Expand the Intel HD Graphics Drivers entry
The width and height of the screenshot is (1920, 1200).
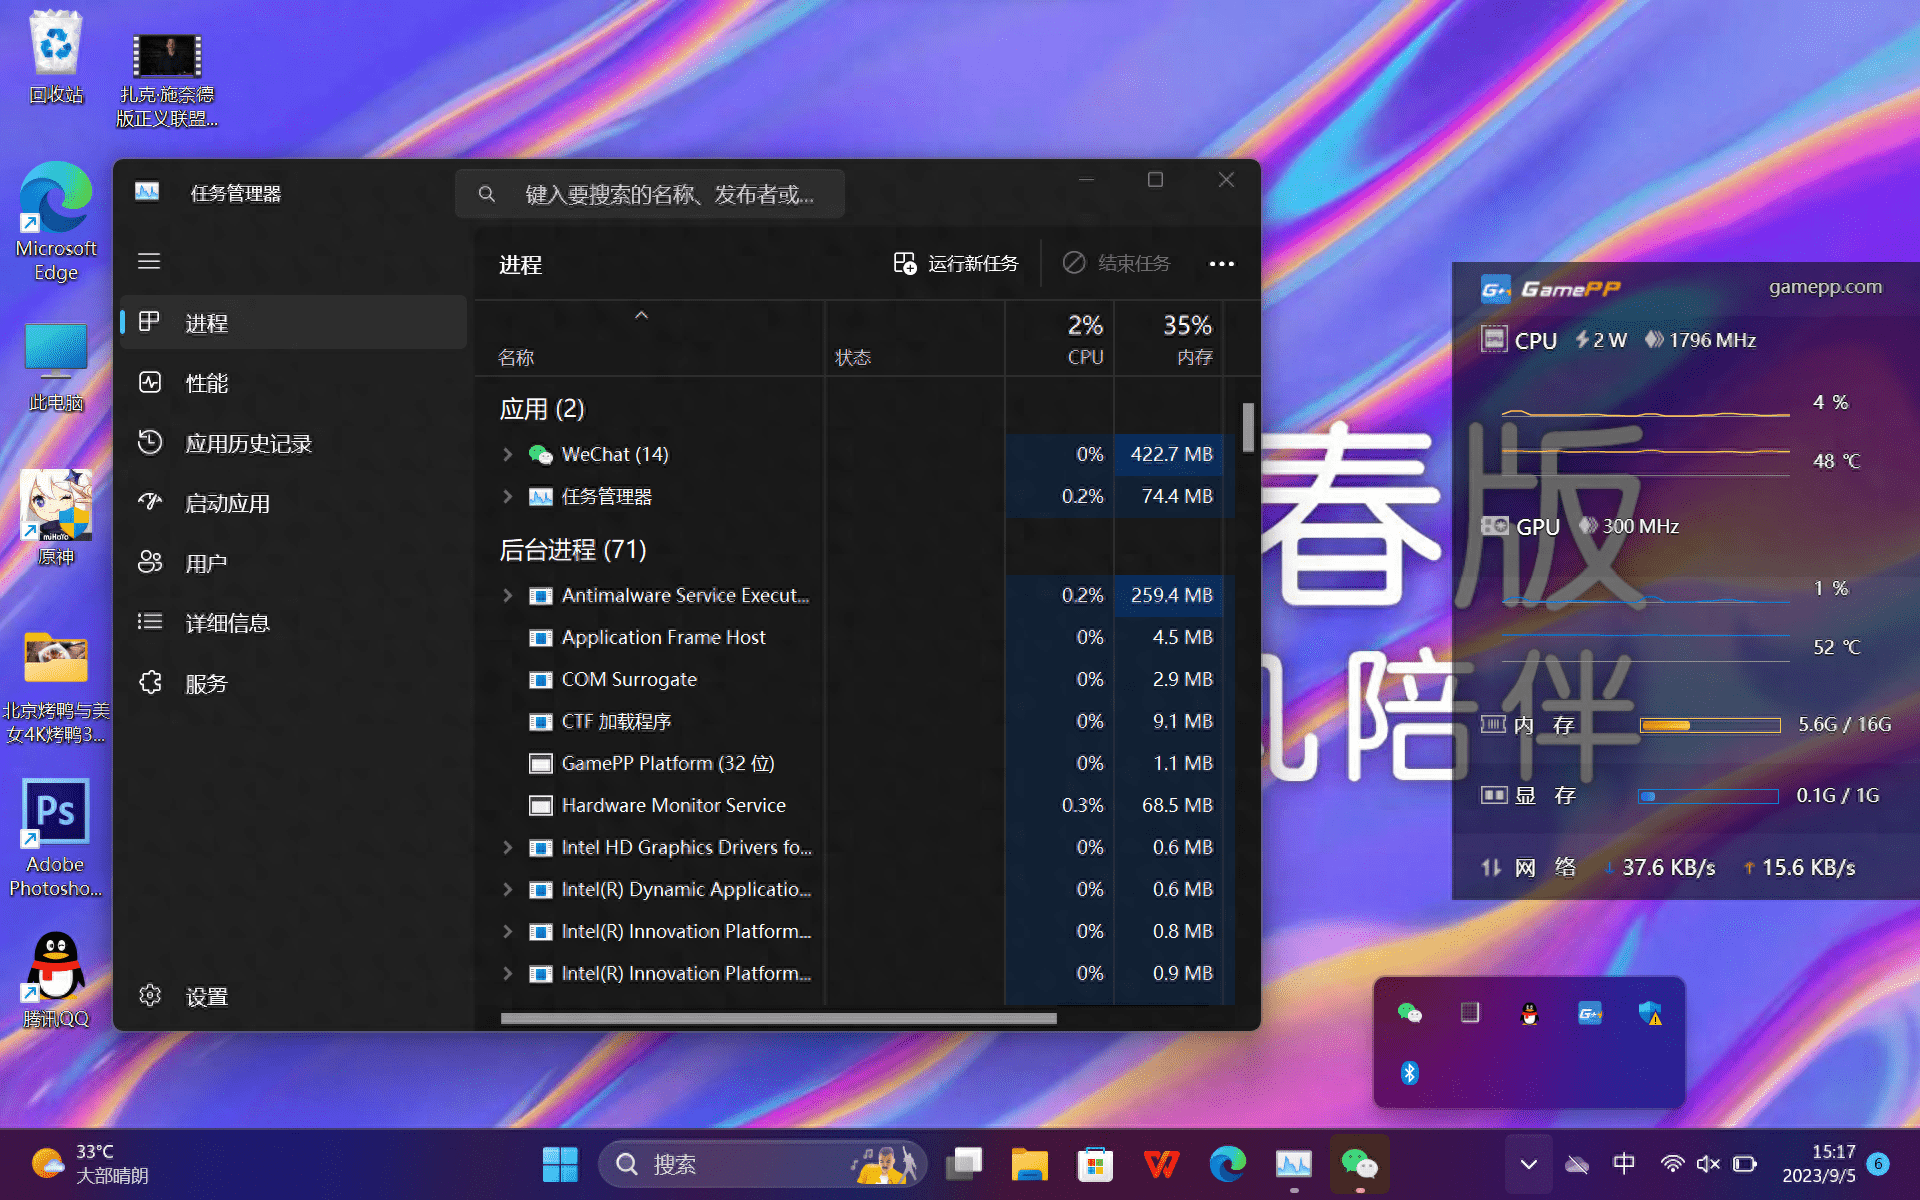click(507, 847)
